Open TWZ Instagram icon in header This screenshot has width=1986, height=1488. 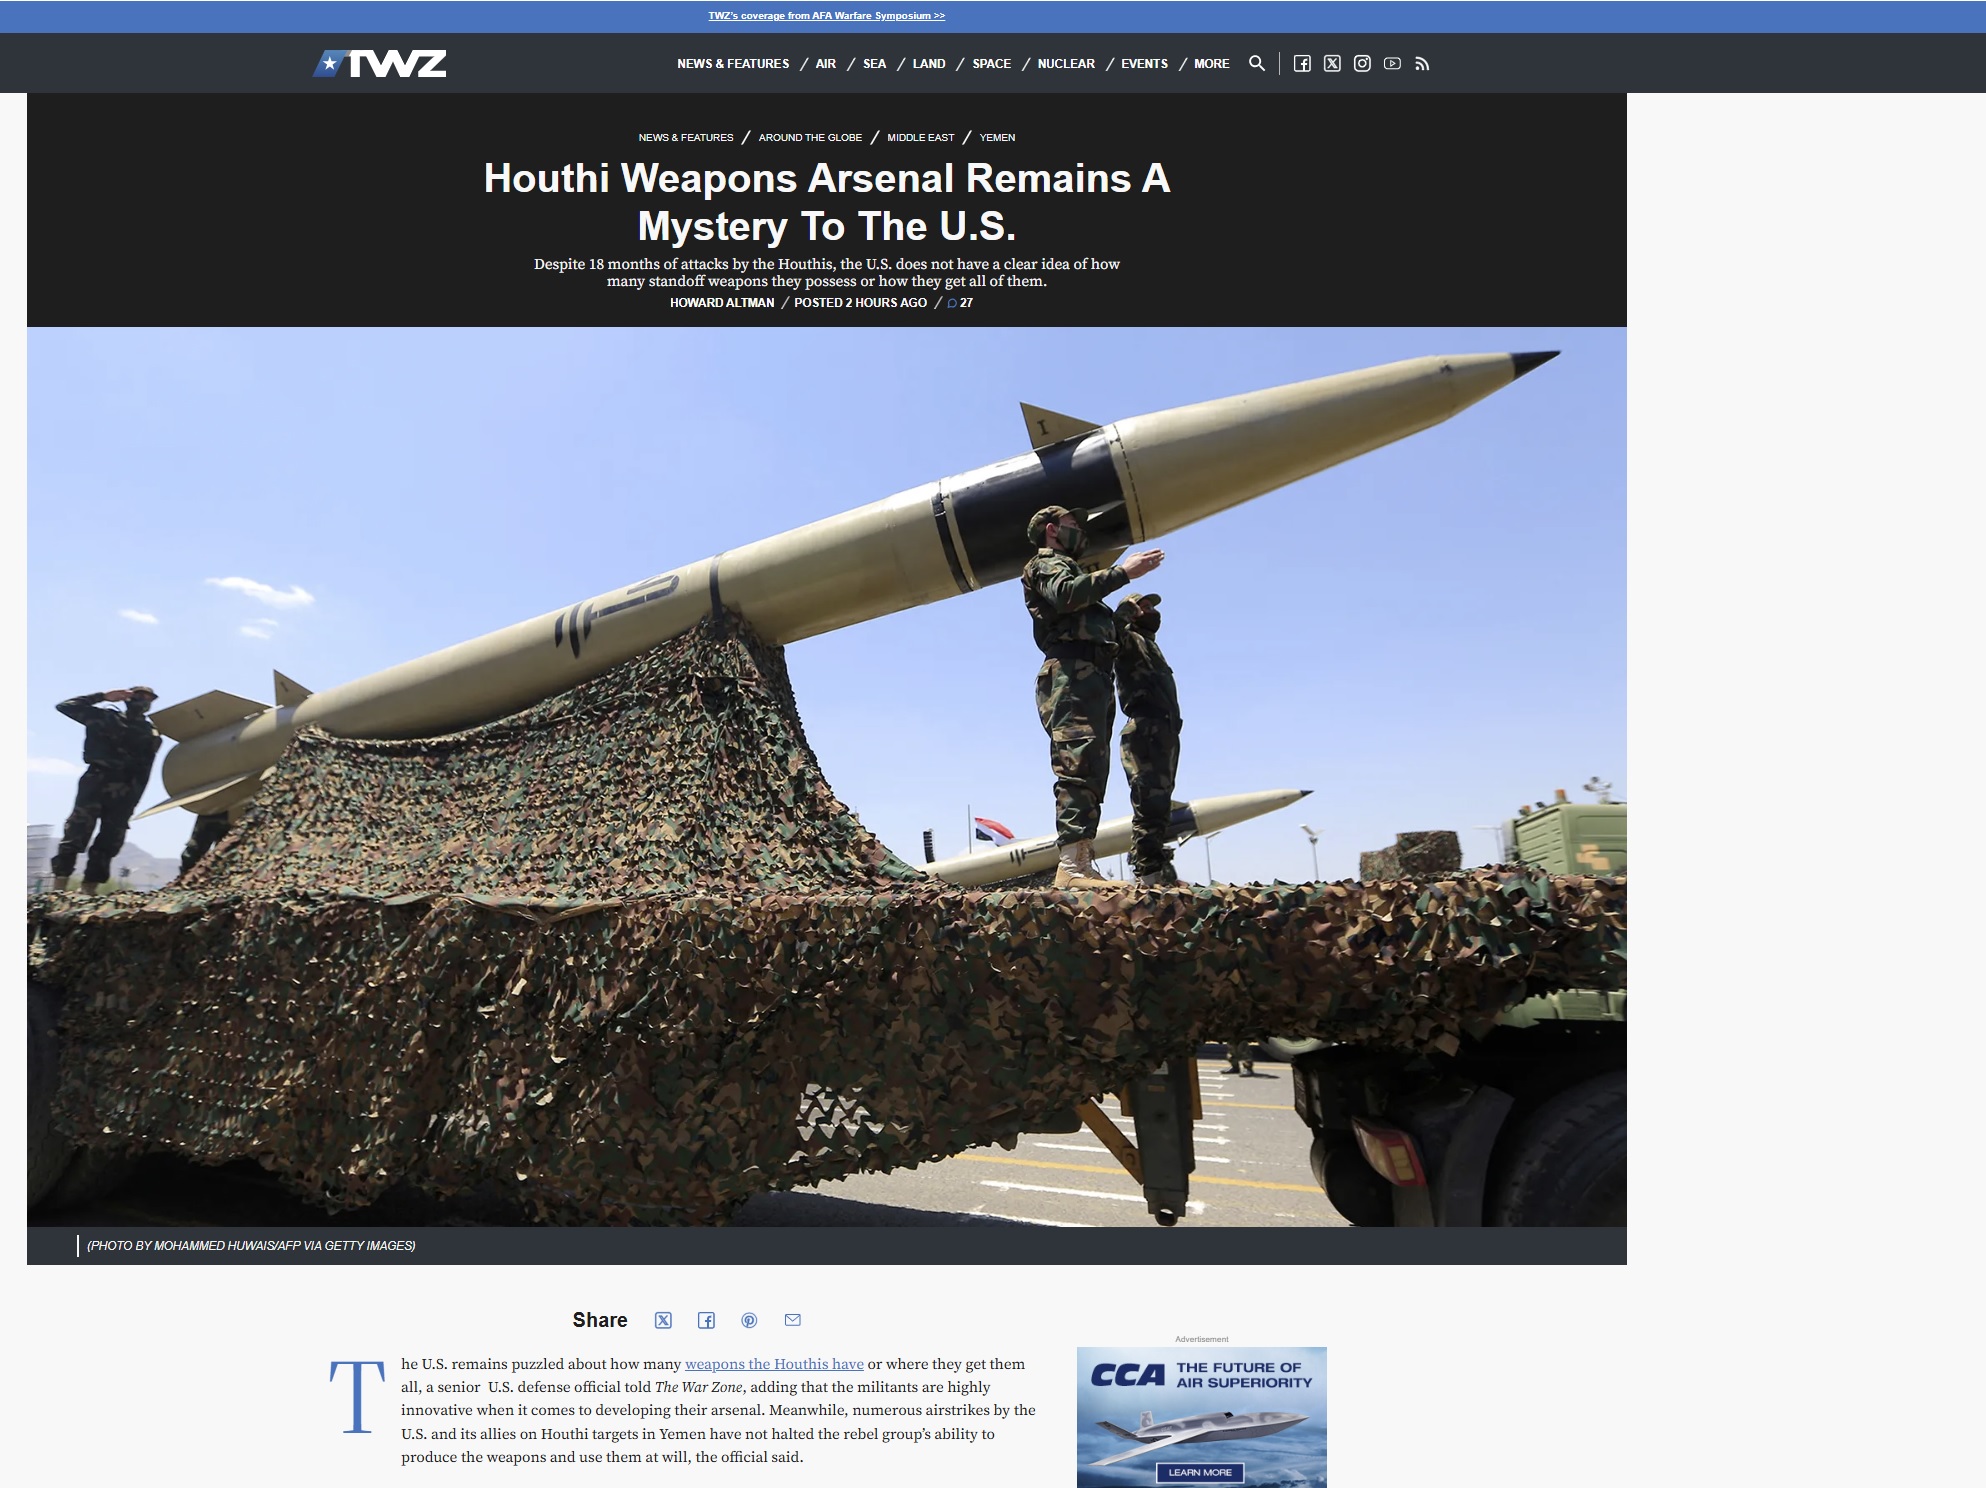pos(1362,63)
